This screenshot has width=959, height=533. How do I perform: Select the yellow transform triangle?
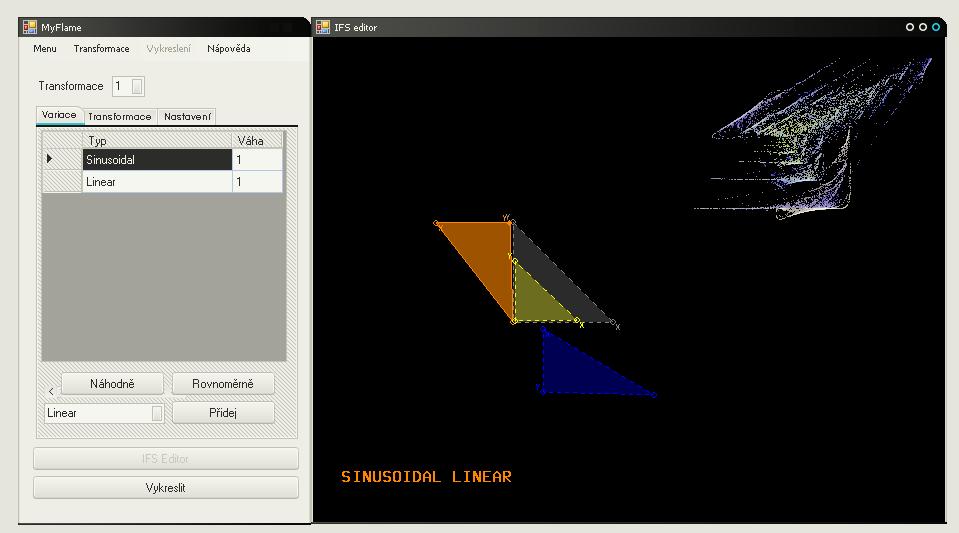click(x=537, y=303)
